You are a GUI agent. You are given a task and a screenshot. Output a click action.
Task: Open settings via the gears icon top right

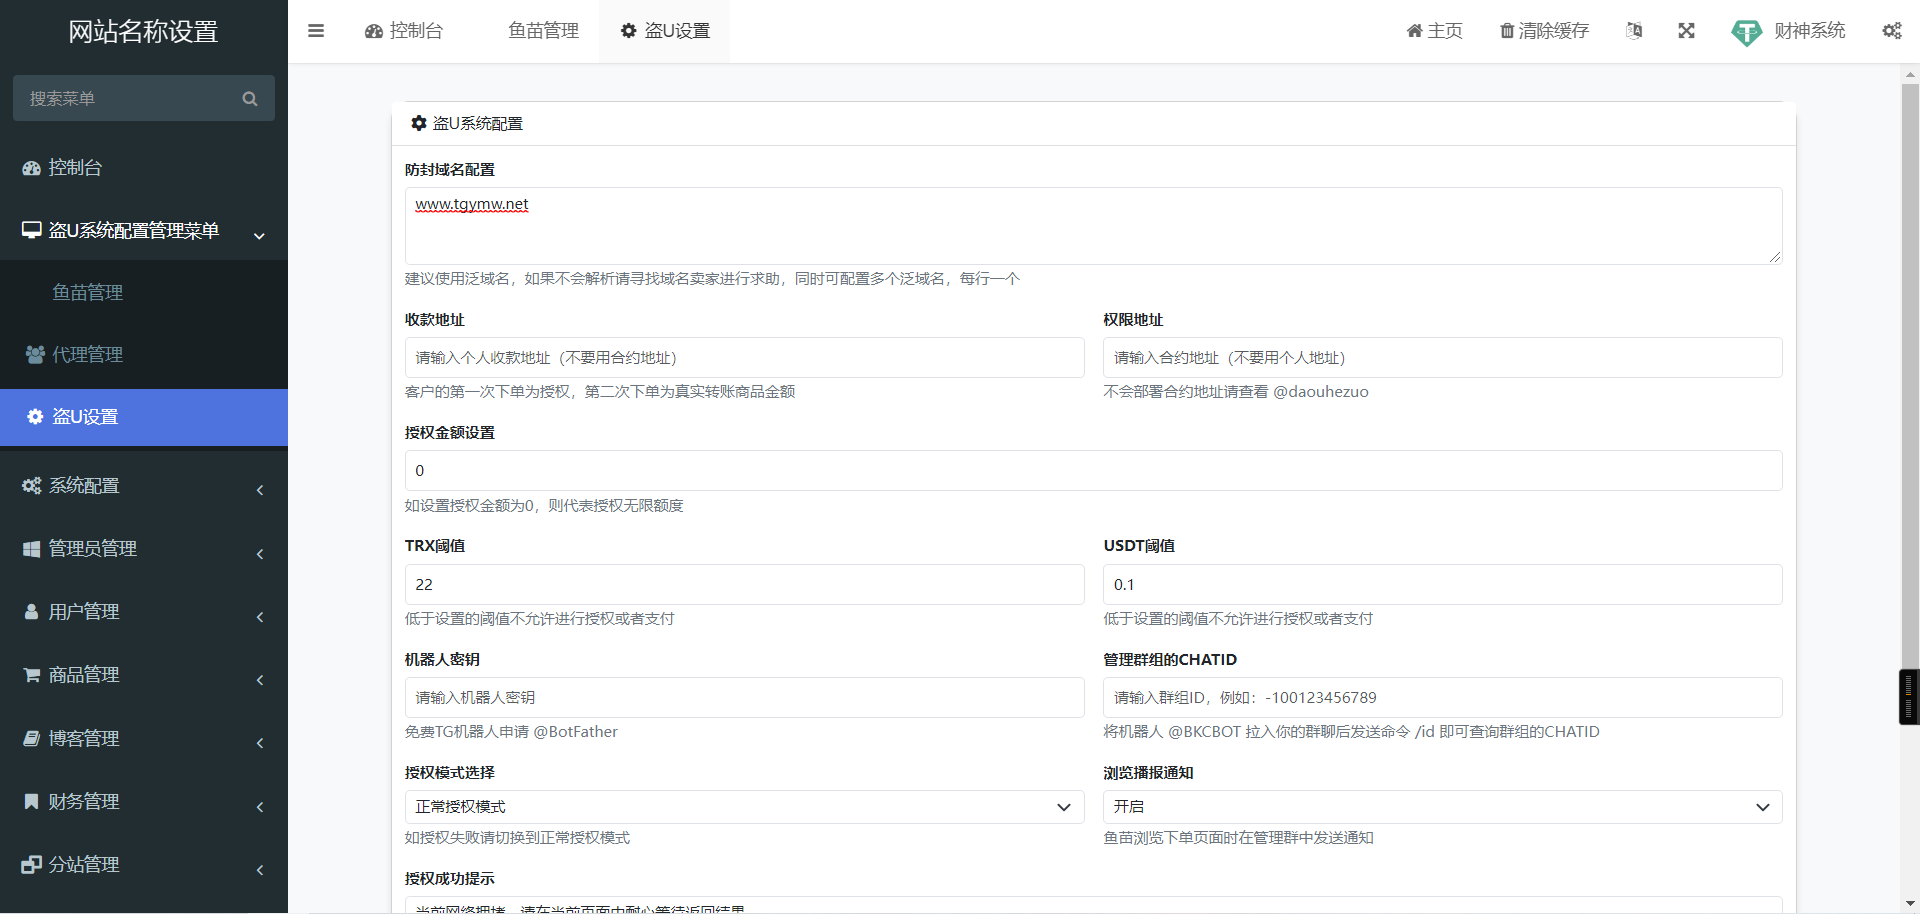tap(1892, 31)
